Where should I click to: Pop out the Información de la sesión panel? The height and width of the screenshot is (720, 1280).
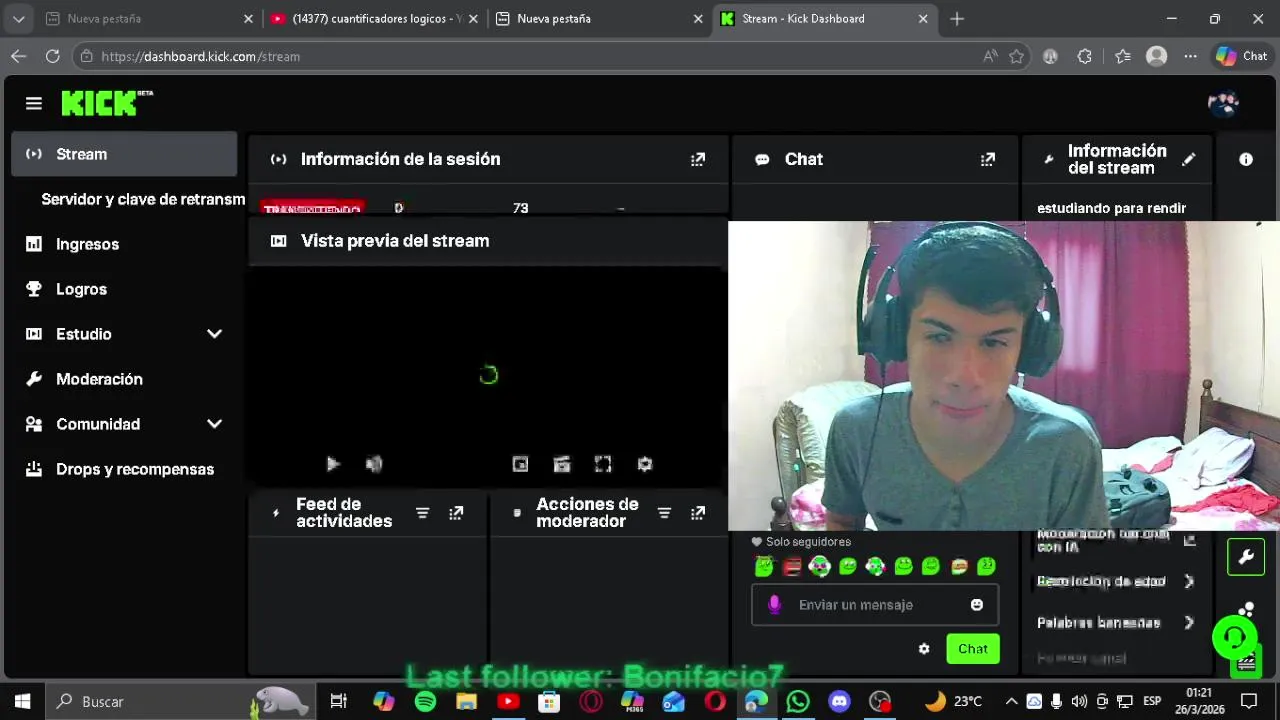click(x=698, y=159)
